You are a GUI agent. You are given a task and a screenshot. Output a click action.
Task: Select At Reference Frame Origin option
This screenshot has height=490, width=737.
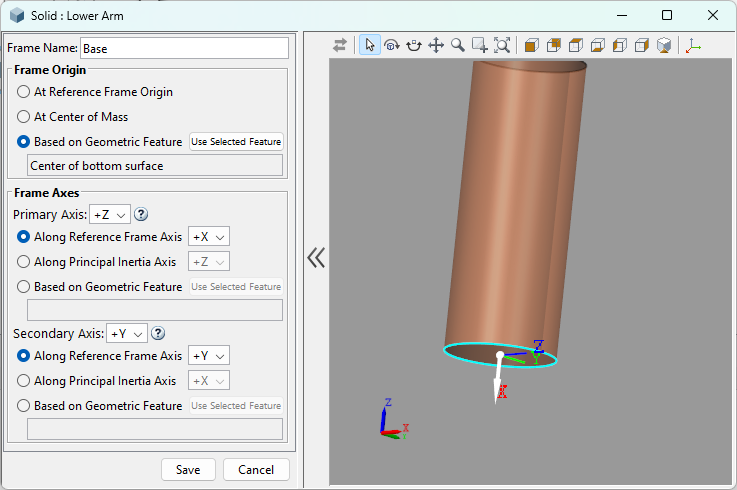(x=23, y=92)
